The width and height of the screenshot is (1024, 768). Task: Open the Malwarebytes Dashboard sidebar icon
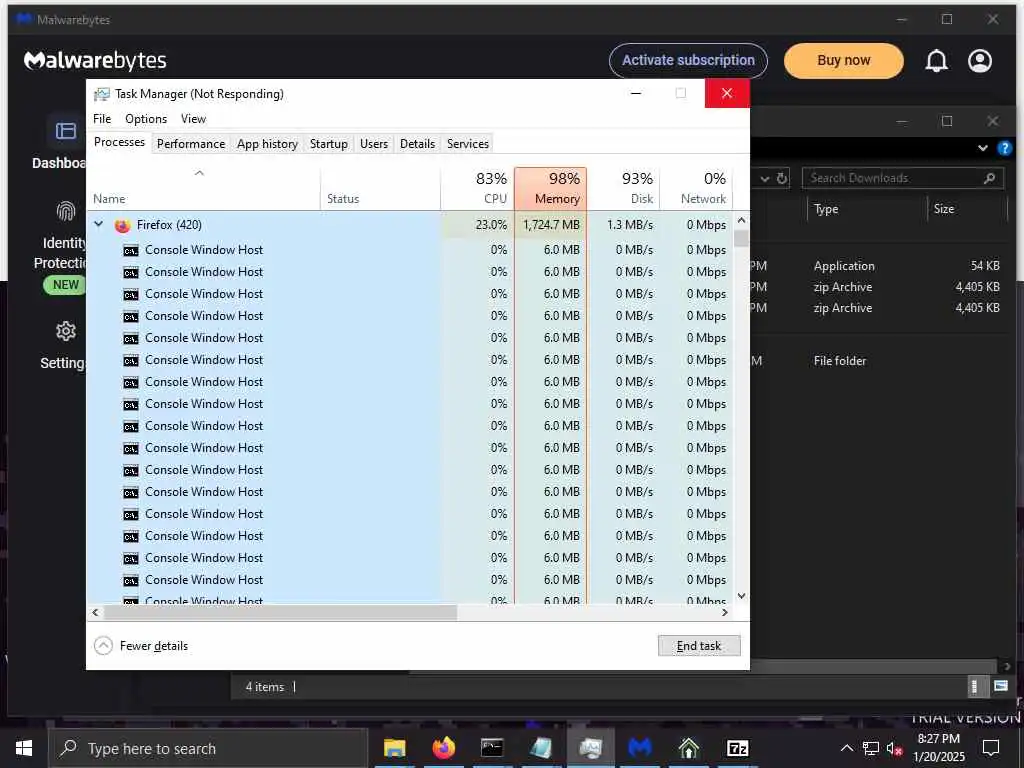[x=65, y=131]
